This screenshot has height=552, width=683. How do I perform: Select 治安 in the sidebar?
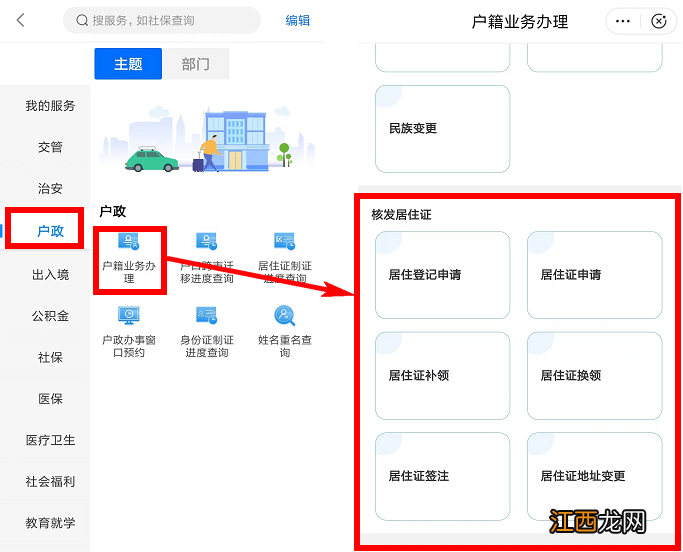(50, 188)
